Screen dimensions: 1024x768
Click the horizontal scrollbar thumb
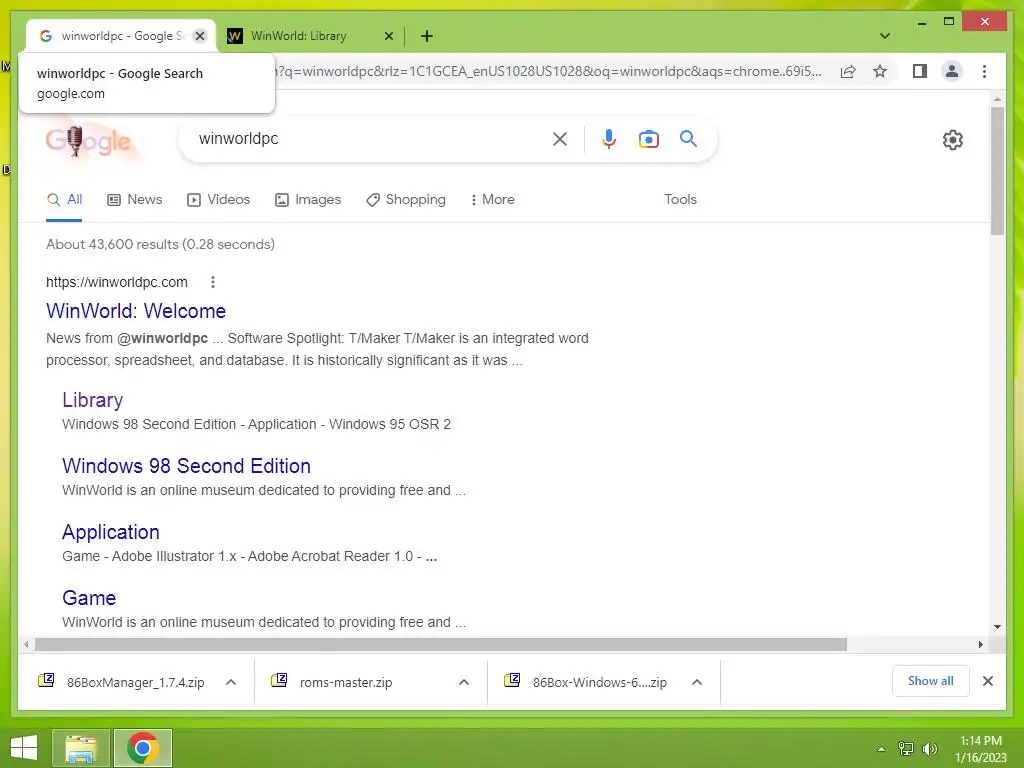tap(441, 645)
